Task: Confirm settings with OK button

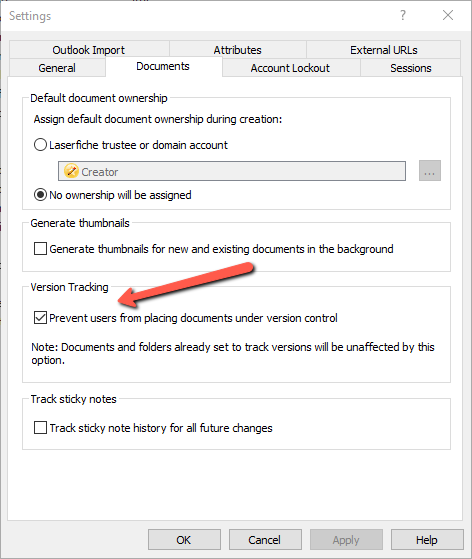Action: point(184,540)
